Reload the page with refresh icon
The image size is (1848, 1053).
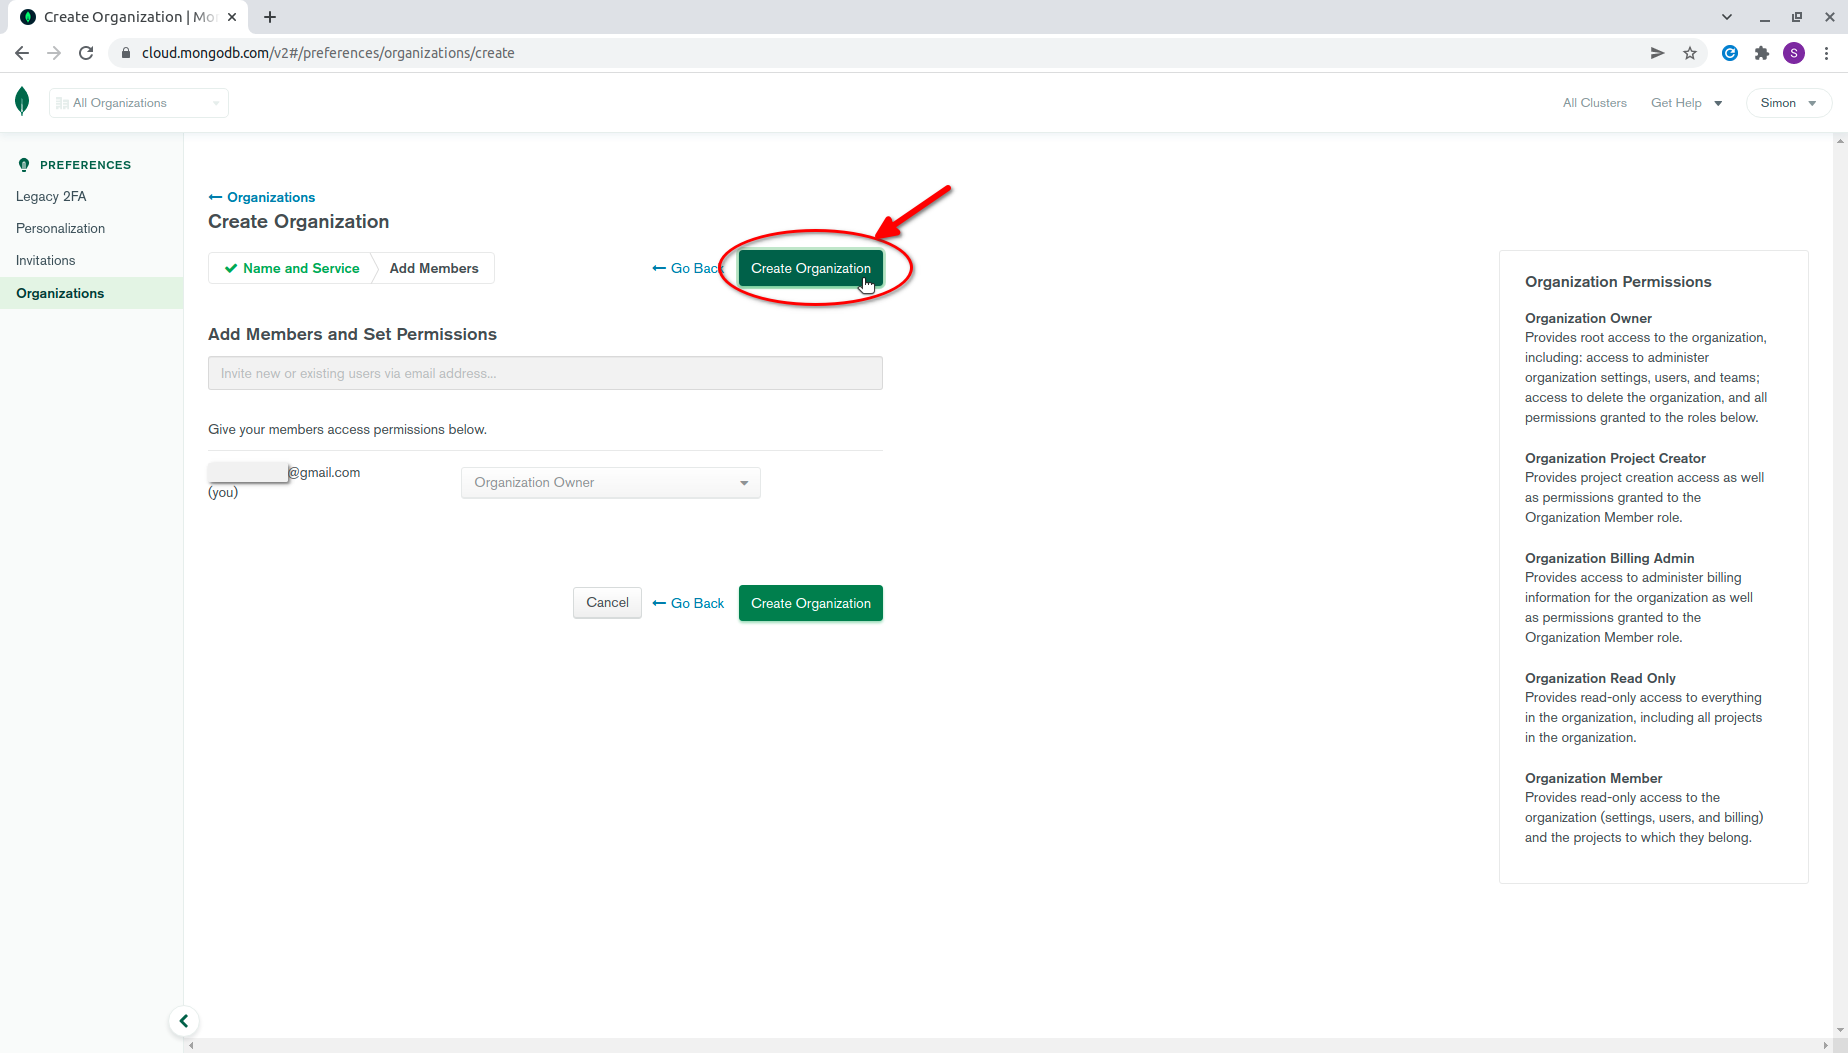pos(86,53)
